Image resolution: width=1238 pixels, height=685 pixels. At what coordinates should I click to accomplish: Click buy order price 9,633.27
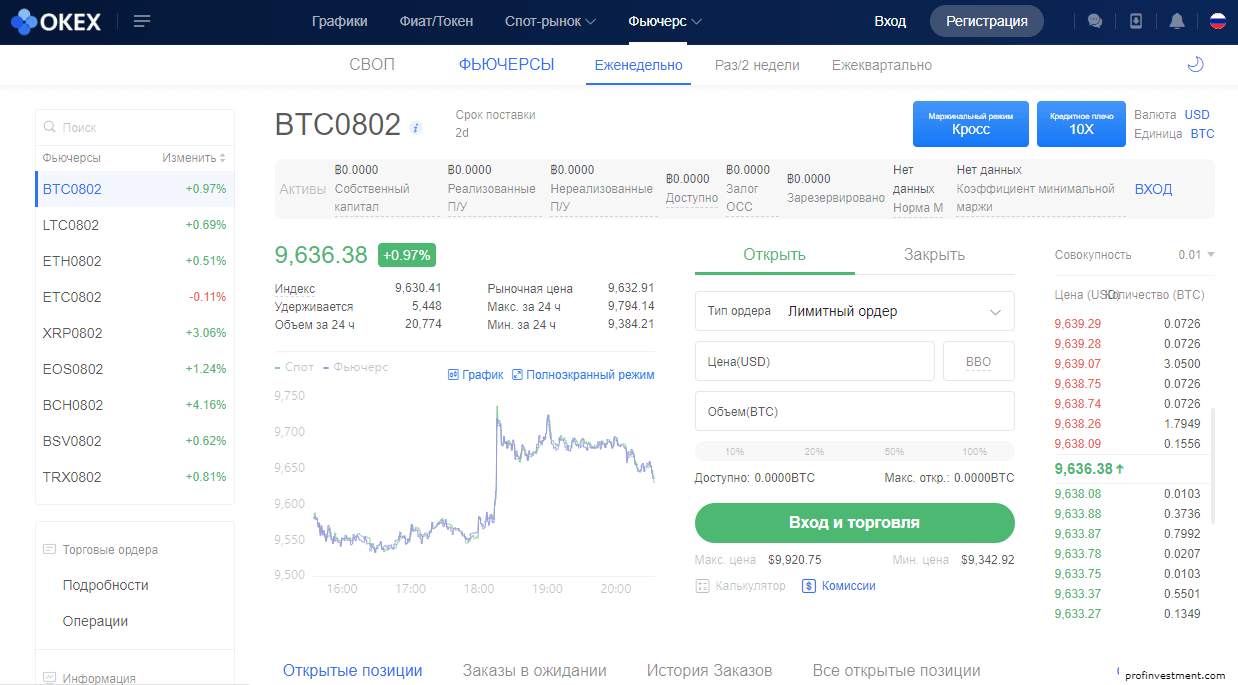click(1078, 614)
